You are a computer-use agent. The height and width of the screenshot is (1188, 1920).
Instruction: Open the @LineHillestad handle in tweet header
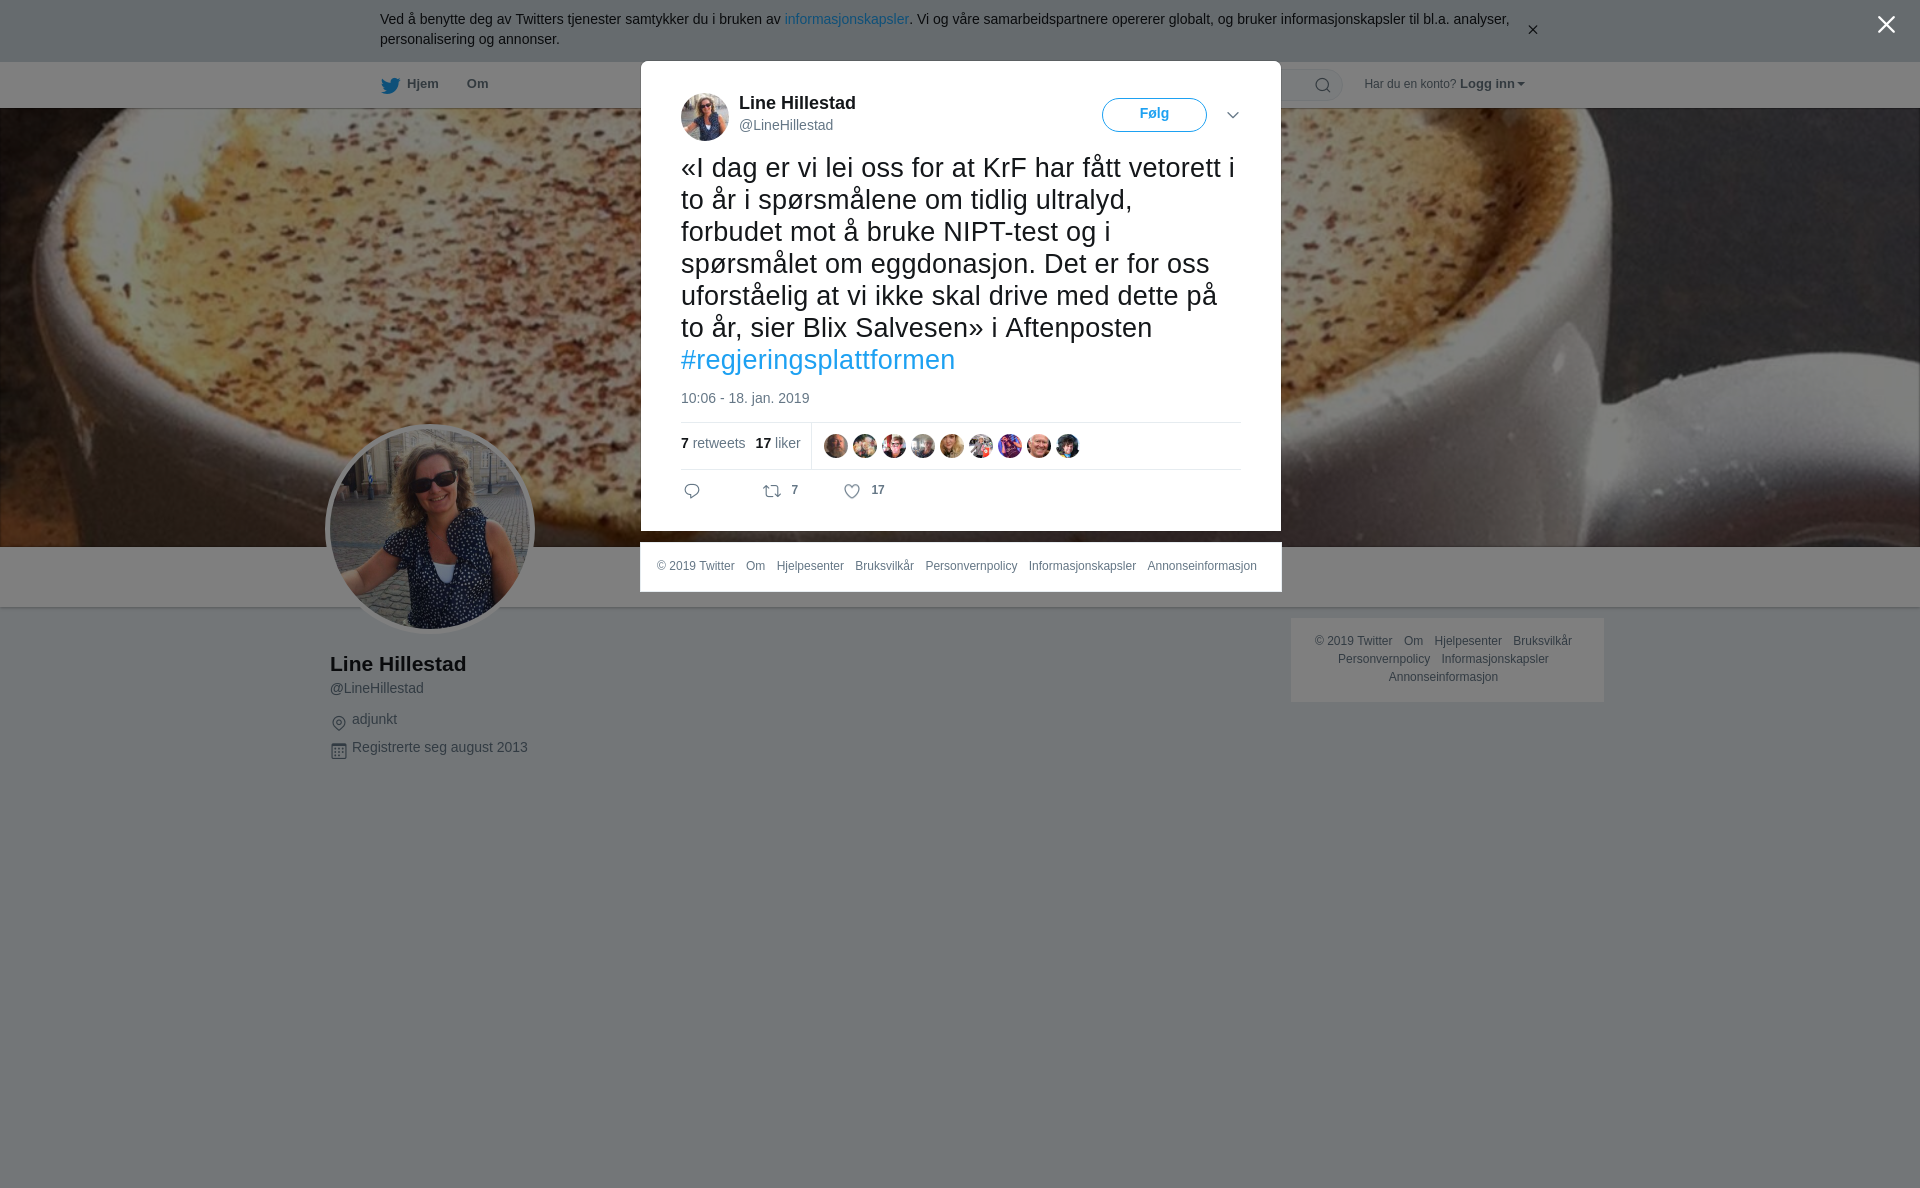pos(786,125)
